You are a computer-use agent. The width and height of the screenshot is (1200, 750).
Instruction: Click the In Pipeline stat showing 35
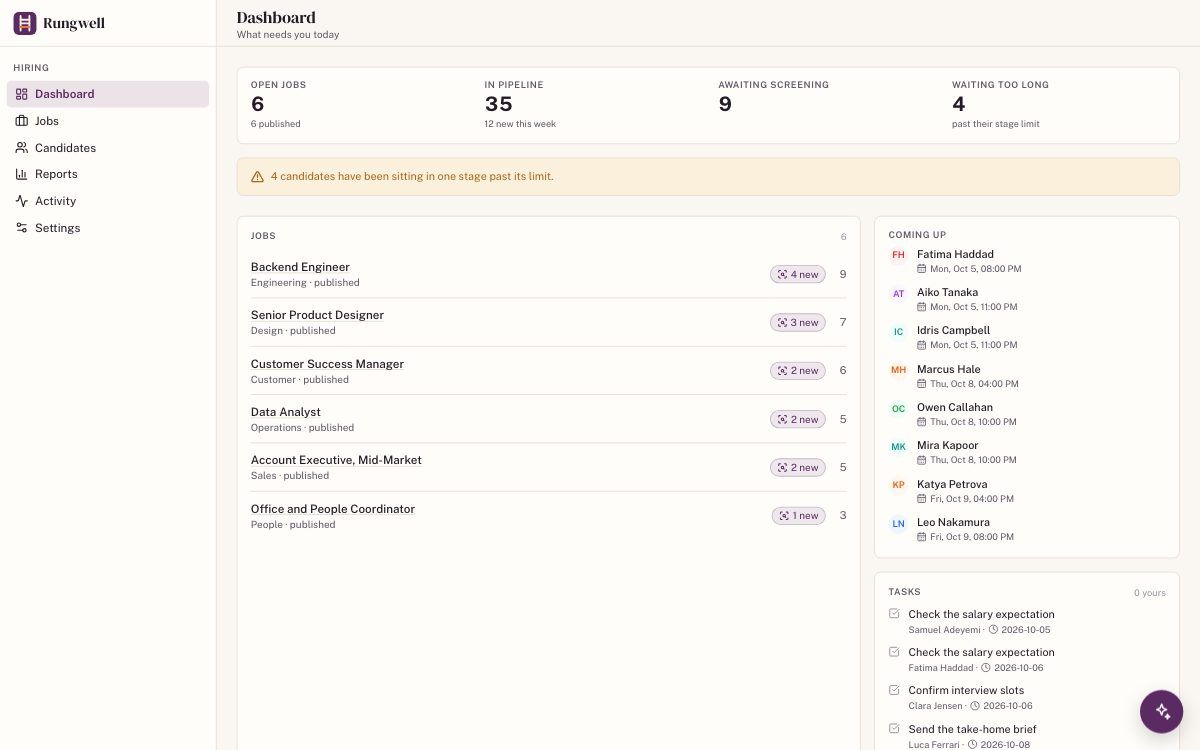591,105
